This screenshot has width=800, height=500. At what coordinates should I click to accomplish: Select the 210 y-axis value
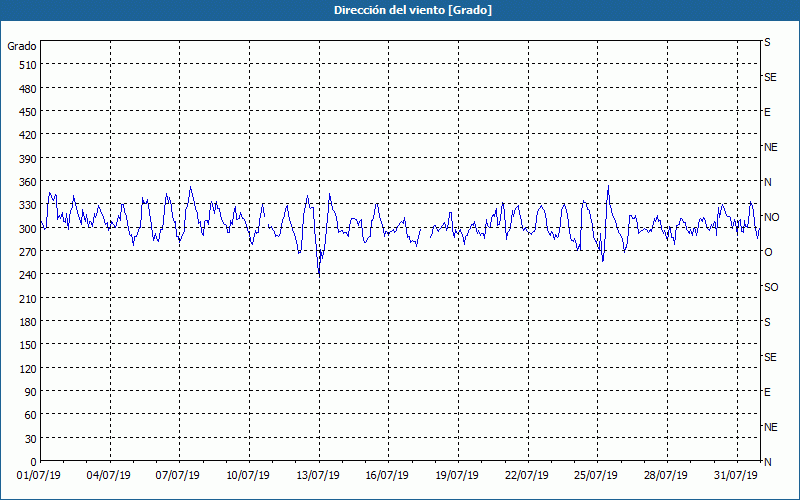tap(28, 298)
